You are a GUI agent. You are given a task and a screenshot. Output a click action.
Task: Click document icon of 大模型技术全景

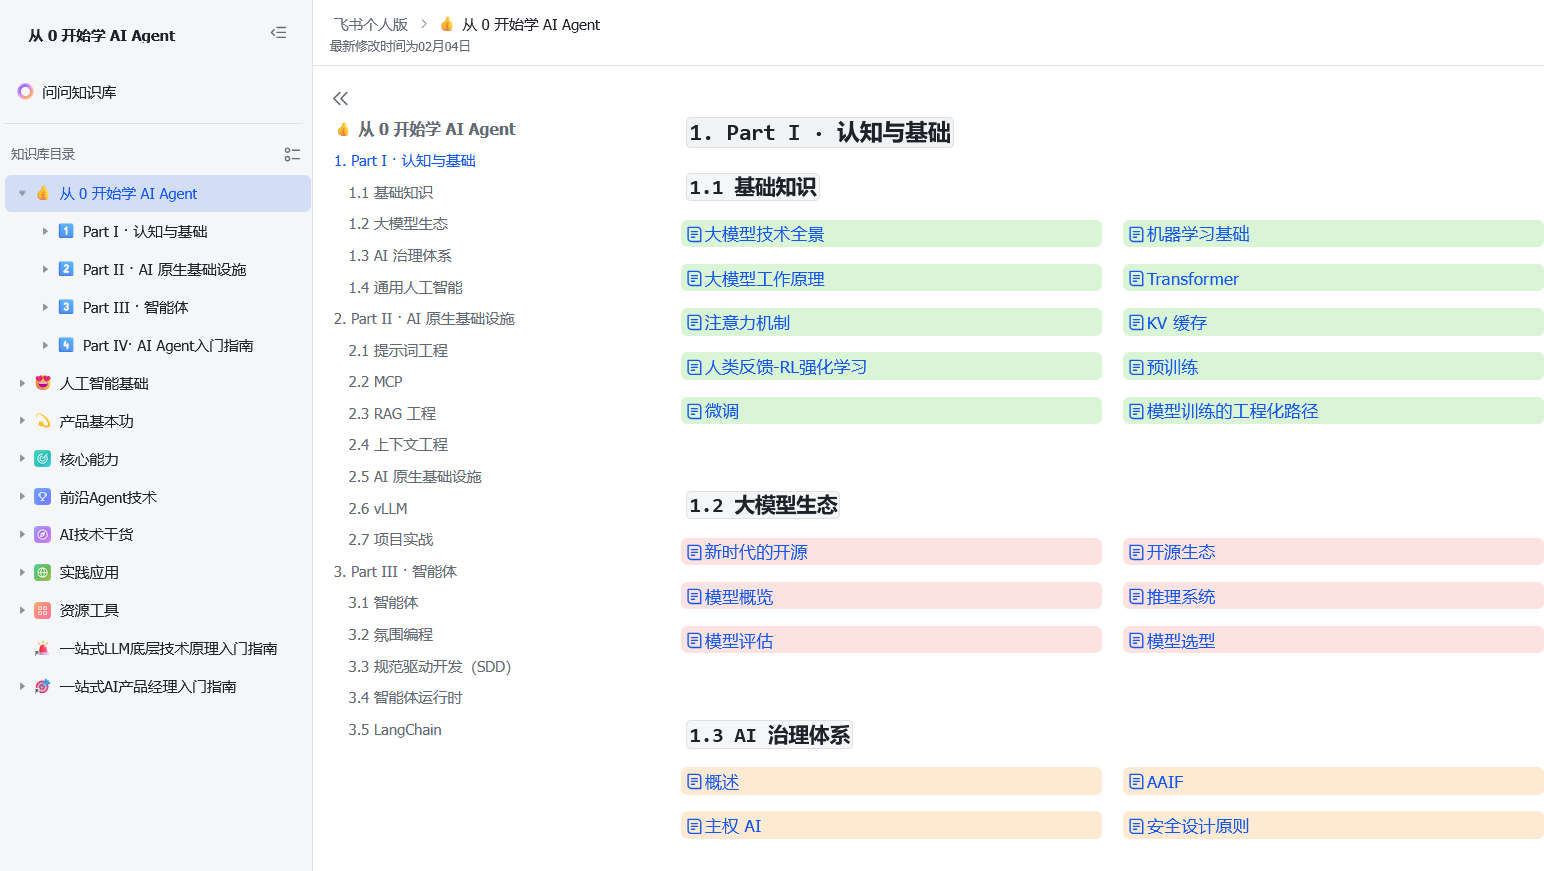tap(694, 235)
